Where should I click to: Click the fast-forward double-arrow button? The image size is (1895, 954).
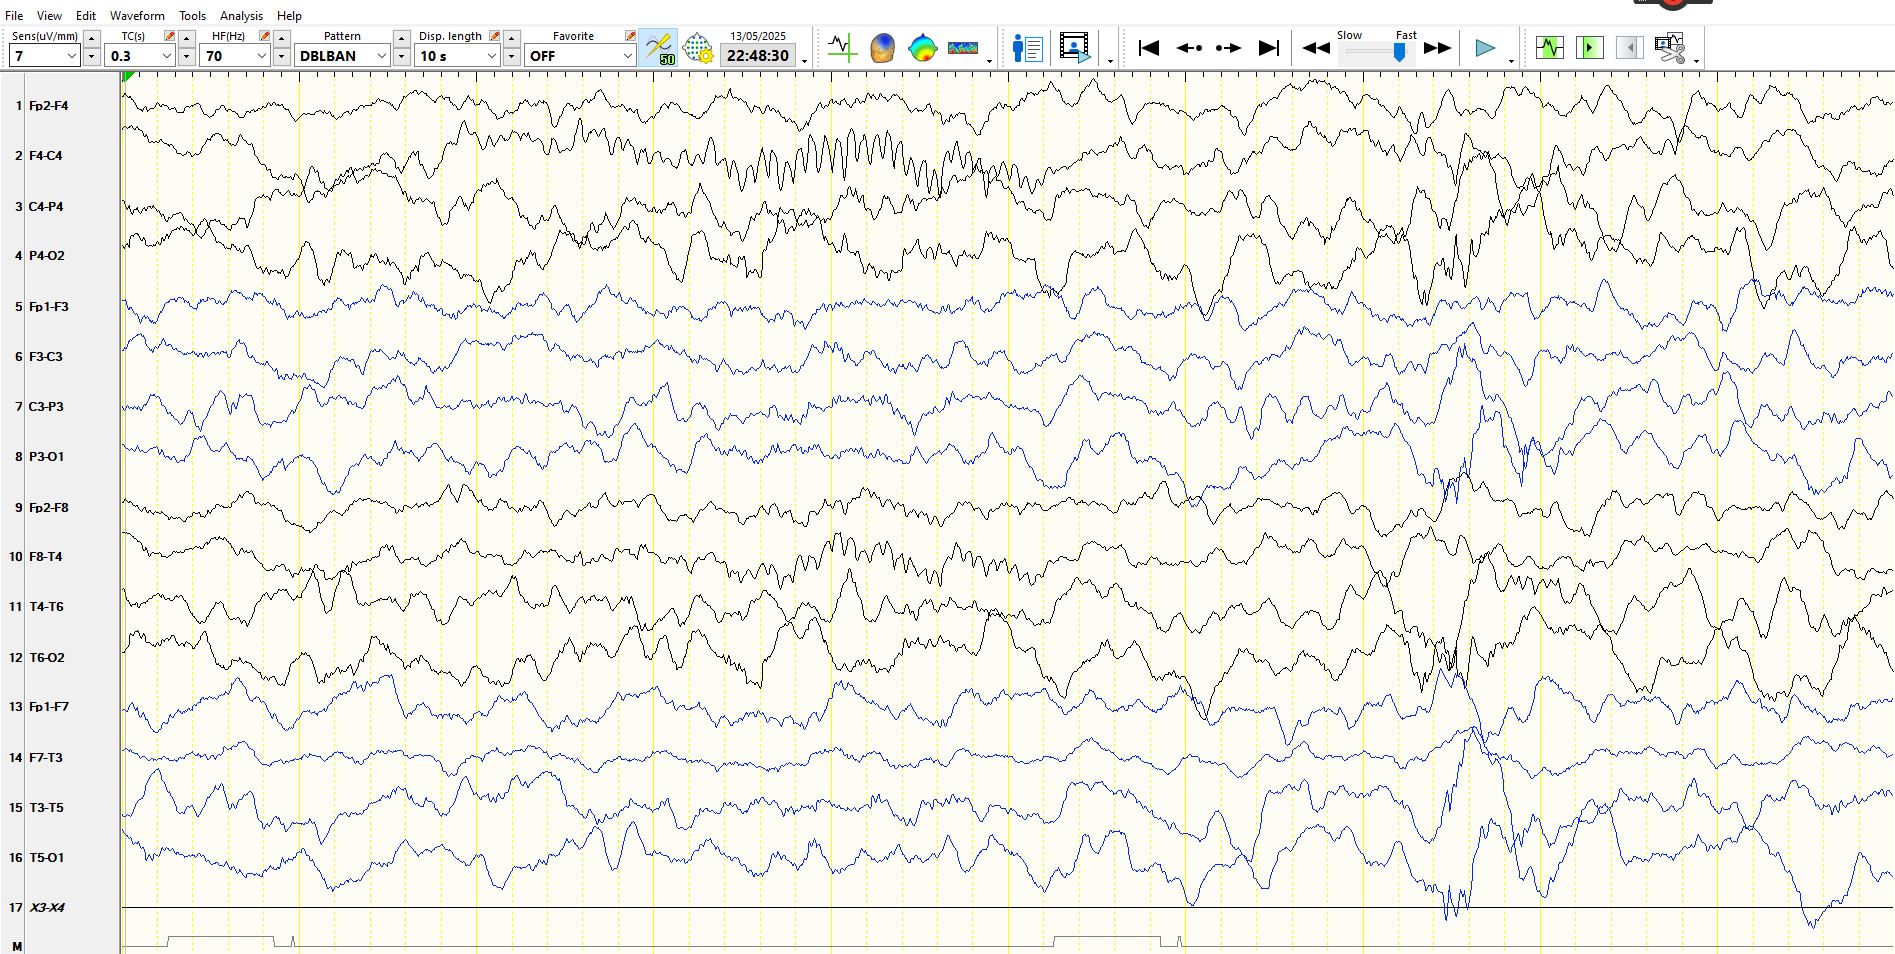coord(1437,48)
